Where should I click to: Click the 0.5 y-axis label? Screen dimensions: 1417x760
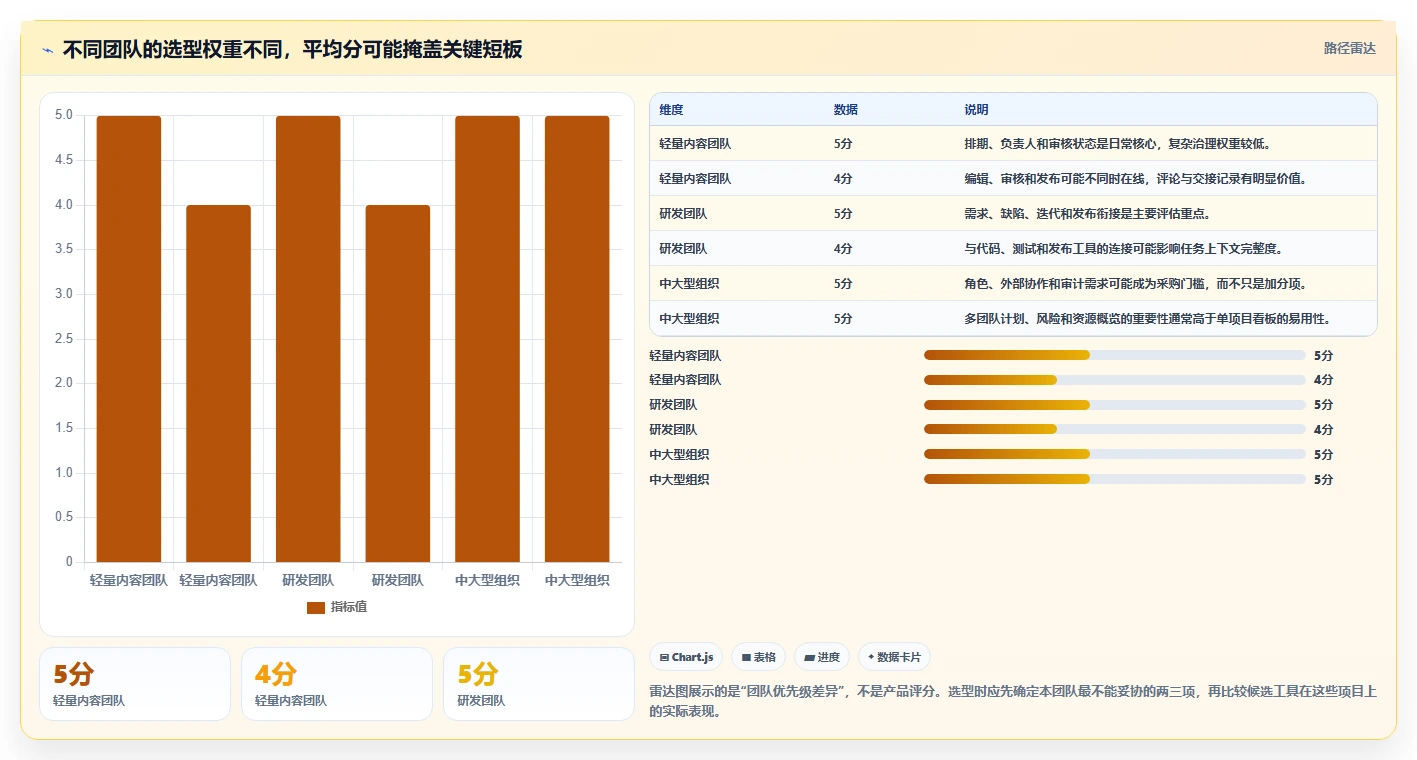click(x=63, y=517)
